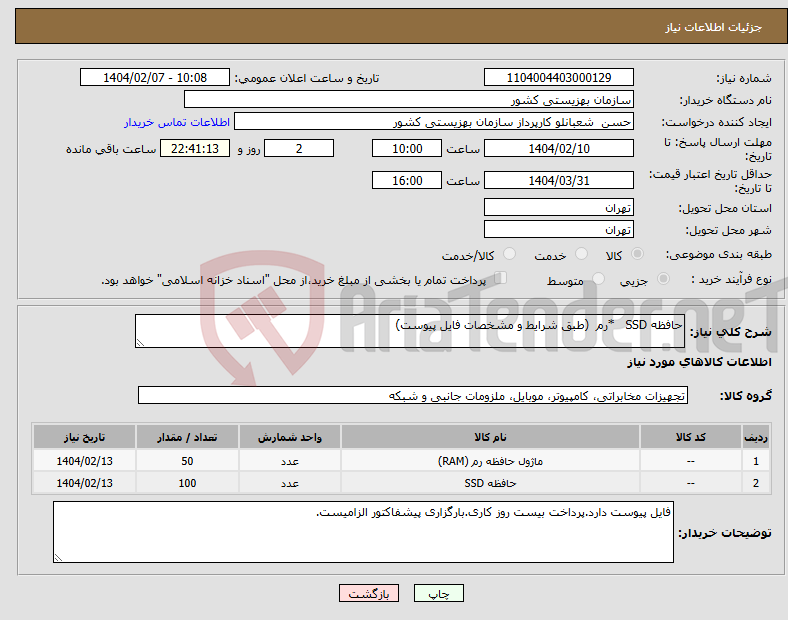
Task: Click the SSD row date 1404/02/13
Action: click(84, 483)
